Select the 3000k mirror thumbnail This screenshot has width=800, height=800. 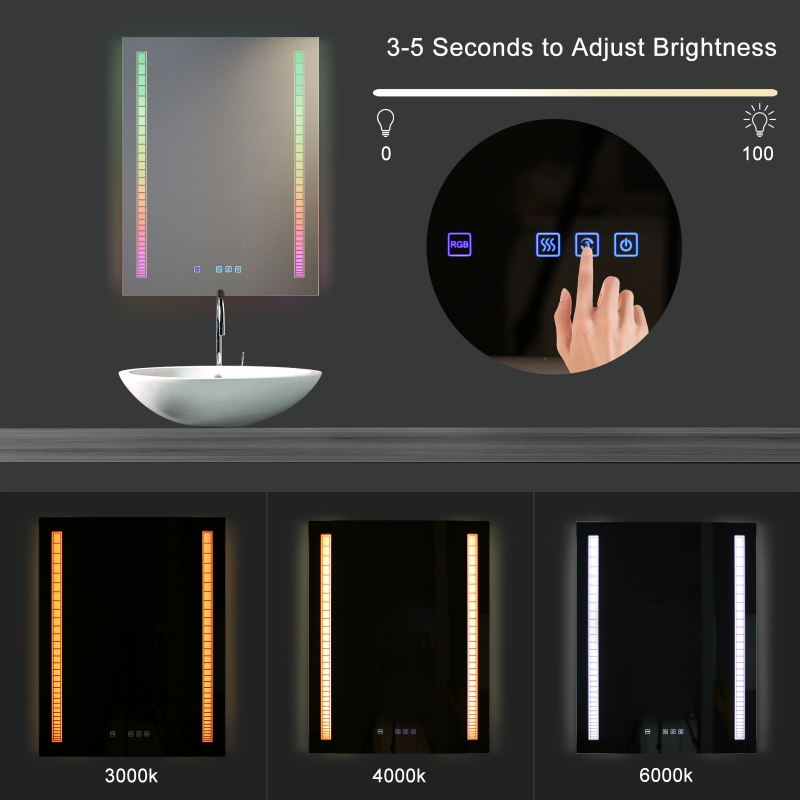coord(132,636)
